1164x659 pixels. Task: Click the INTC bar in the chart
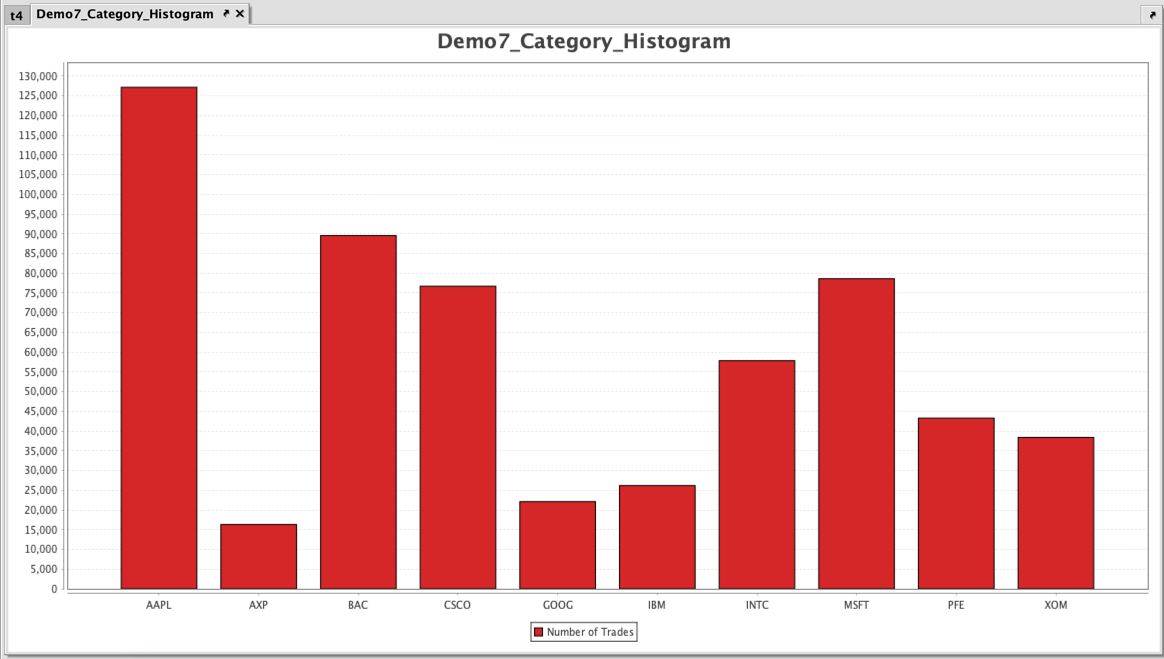pyautogui.click(x=757, y=475)
